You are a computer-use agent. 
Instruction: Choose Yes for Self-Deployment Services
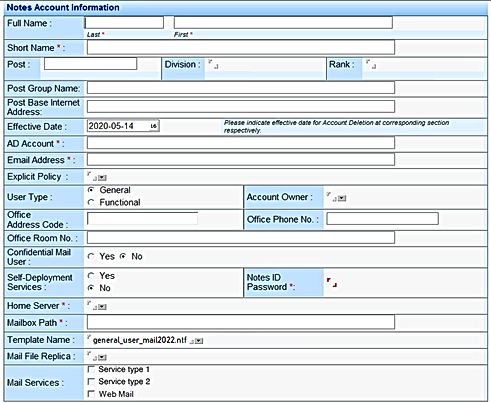point(91,276)
